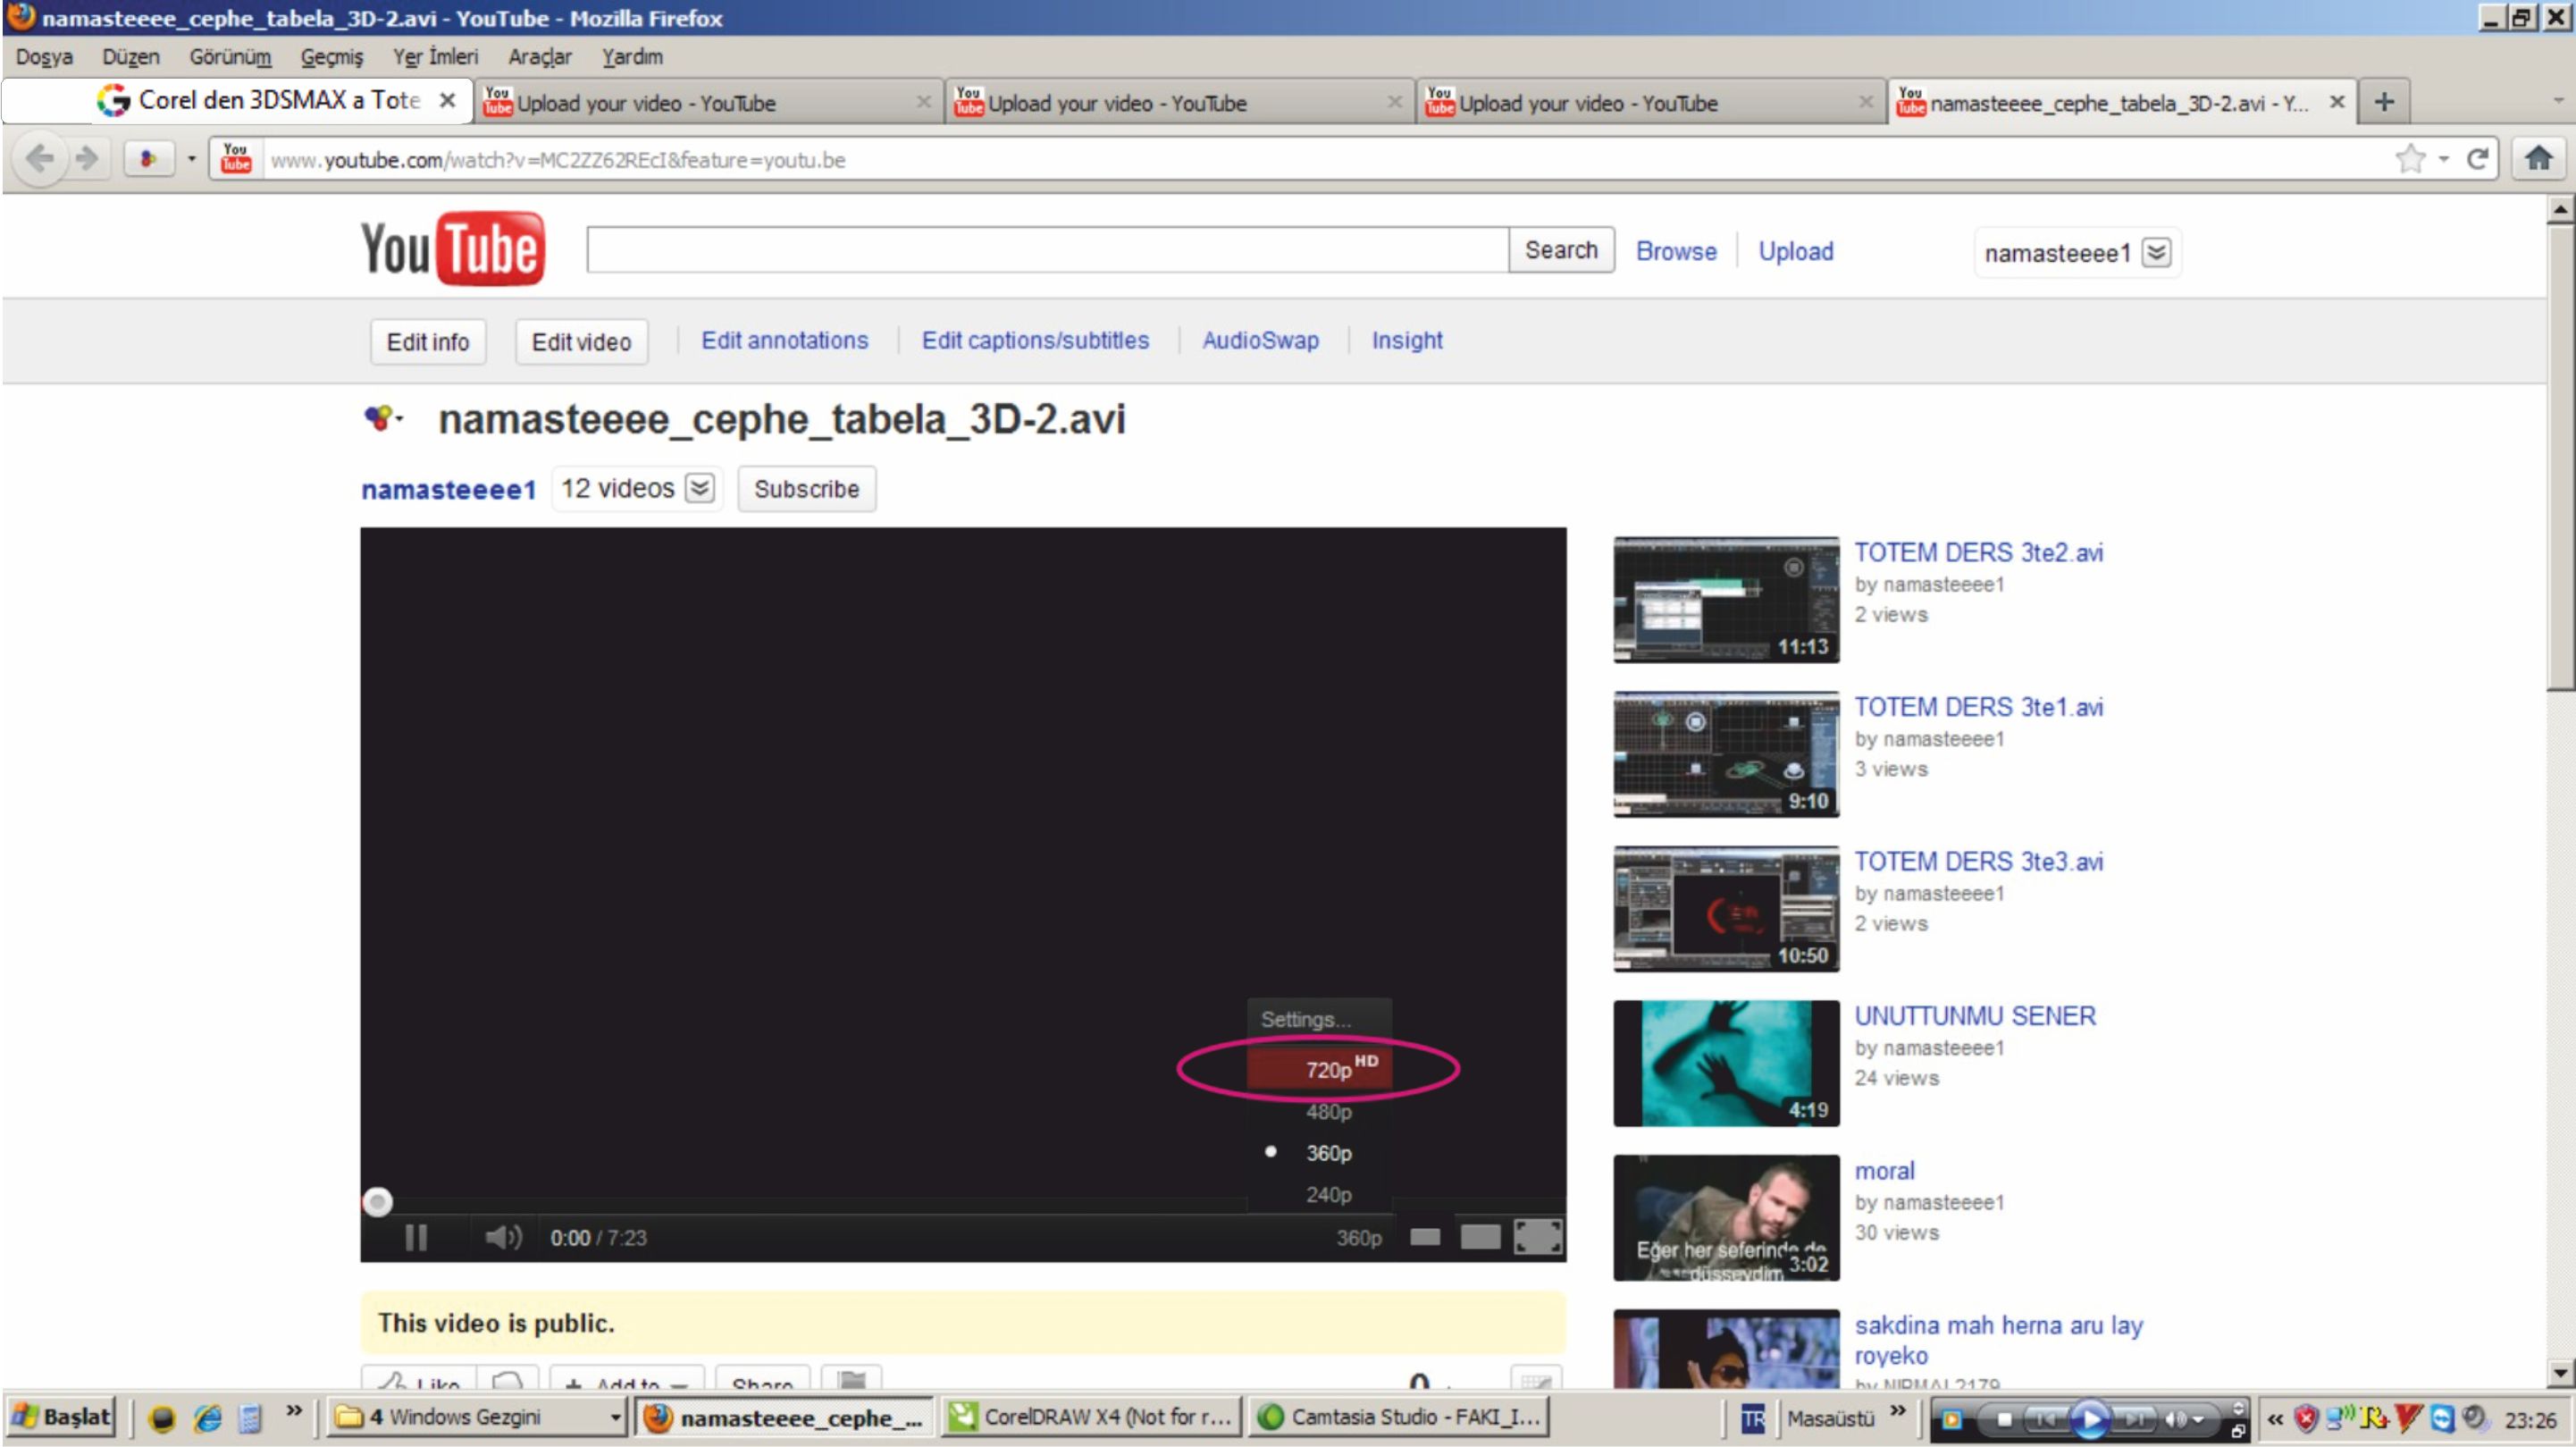Open a new tab with the plus button
Screen dimensions: 2576x1447
point(2384,101)
